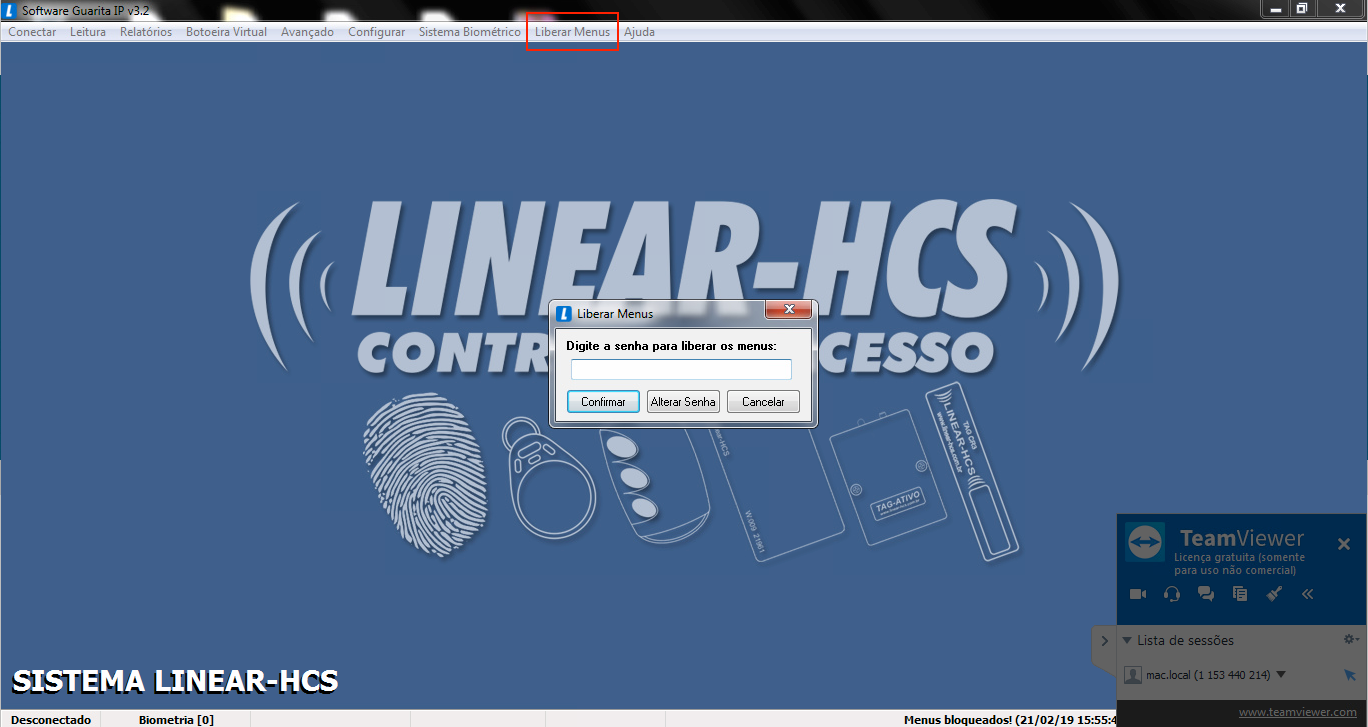Open the TeamViewer video camera icon
The height and width of the screenshot is (727, 1368).
1138,594
